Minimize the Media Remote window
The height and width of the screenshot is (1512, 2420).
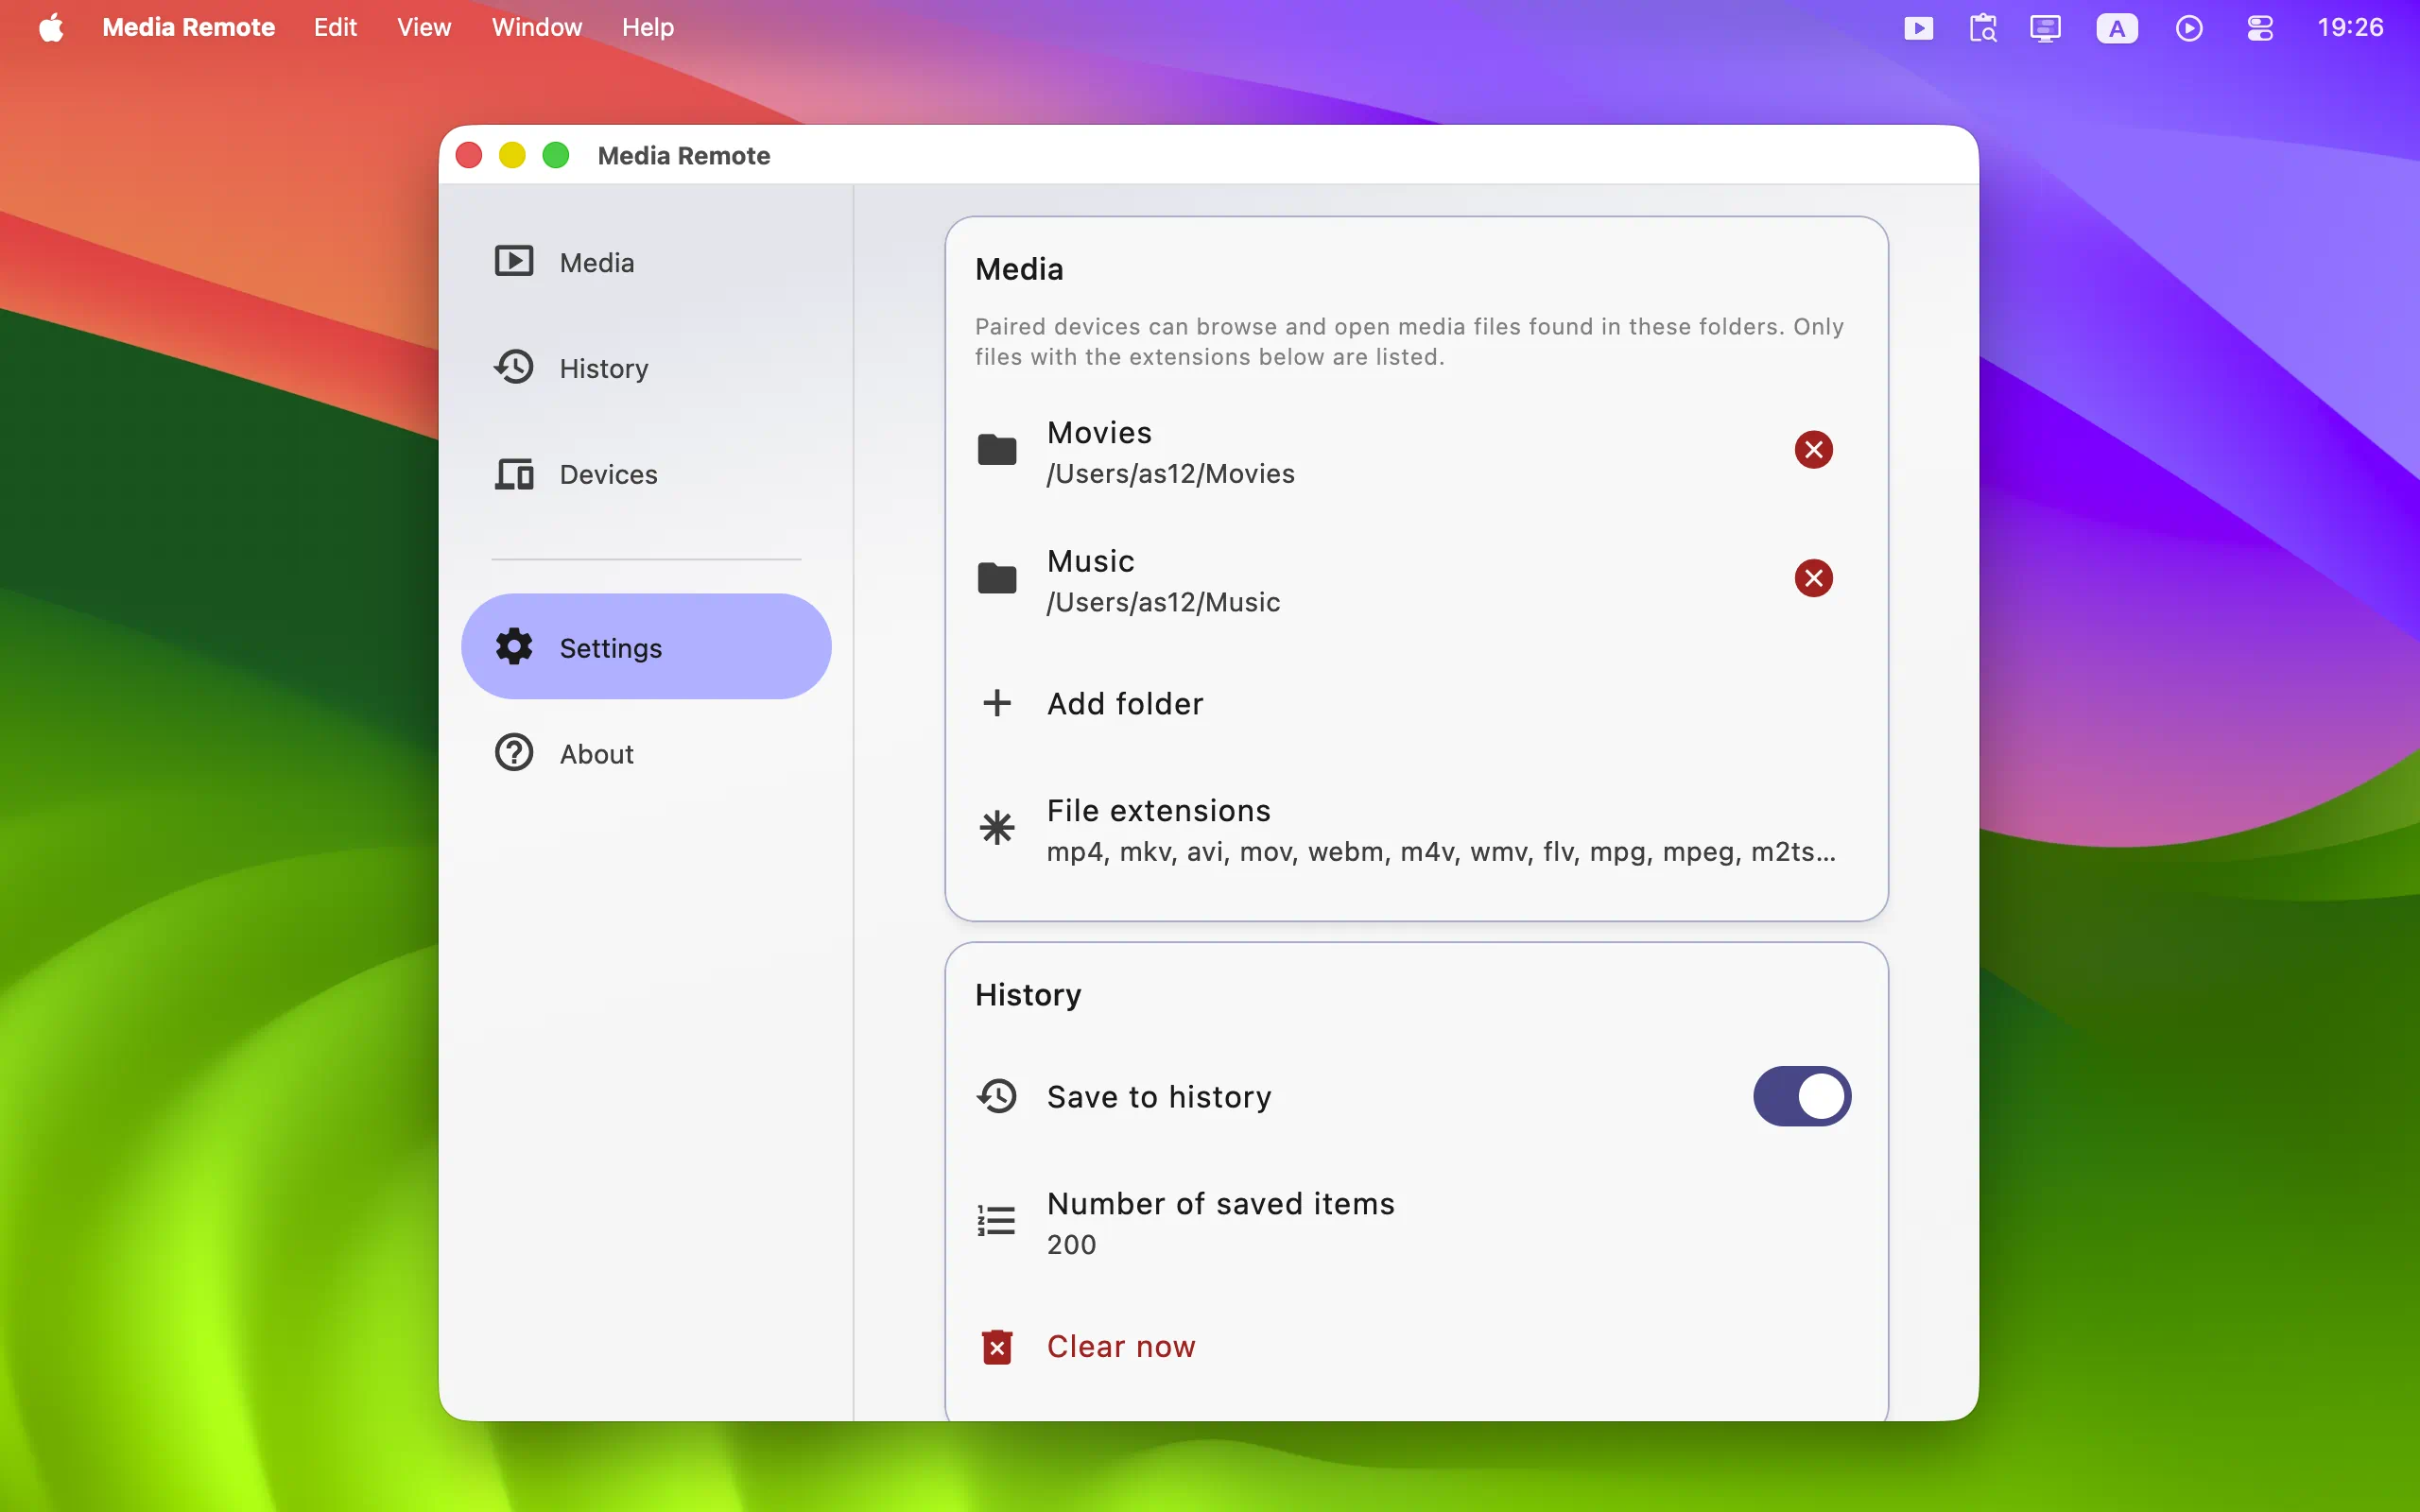pyautogui.click(x=512, y=155)
